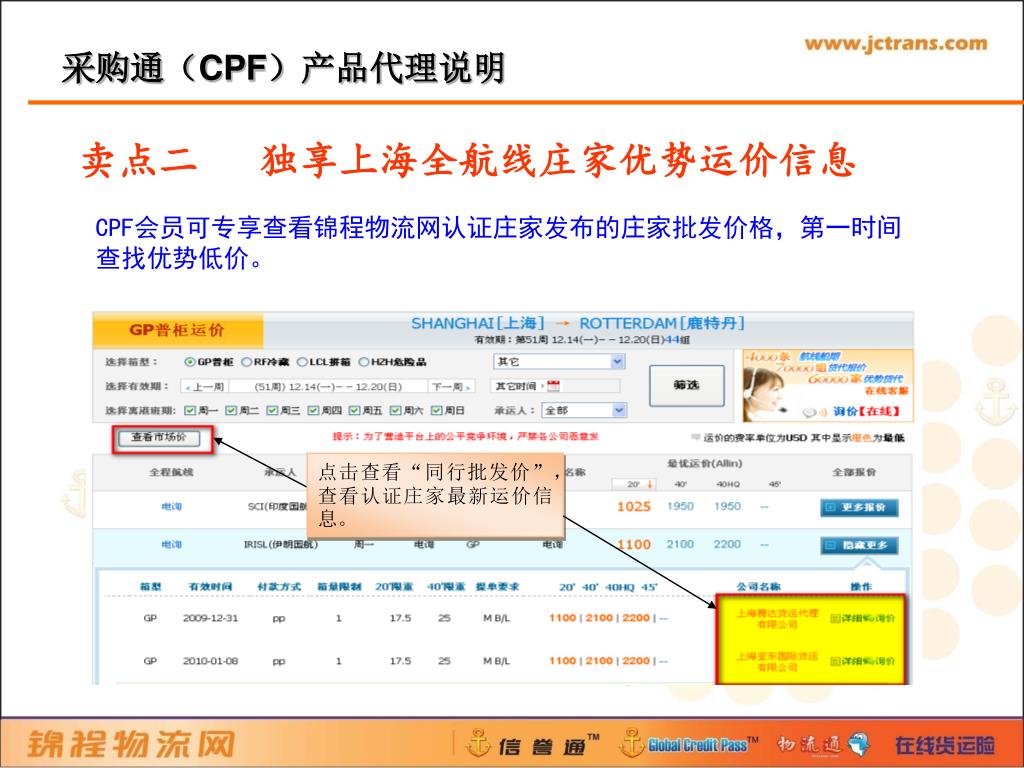
Task: Click 电询 link in the IRISL row
Action: 171,544
